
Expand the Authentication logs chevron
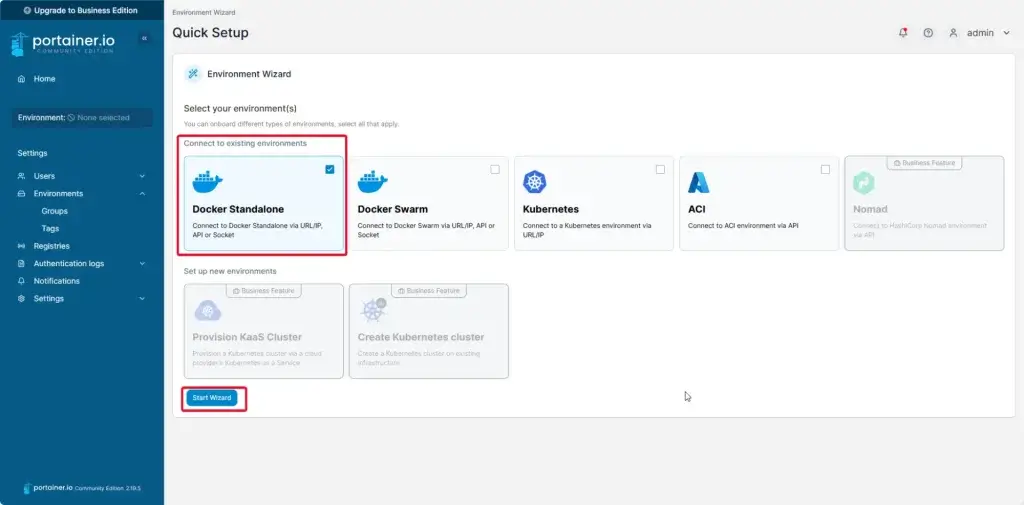(x=142, y=264)
